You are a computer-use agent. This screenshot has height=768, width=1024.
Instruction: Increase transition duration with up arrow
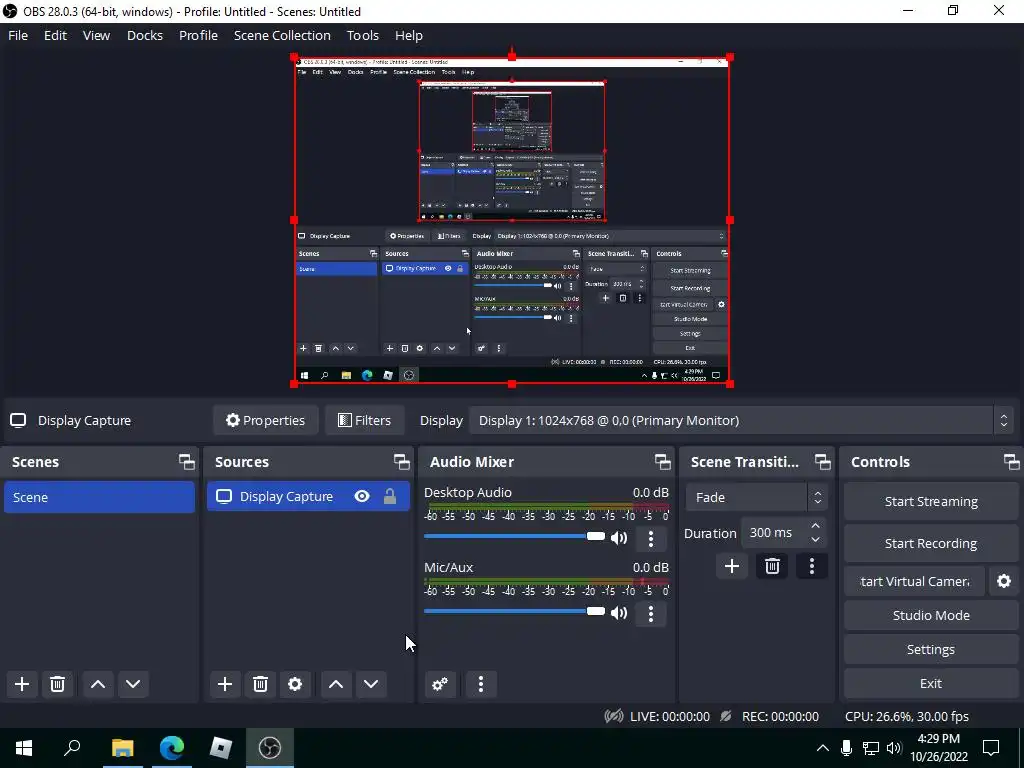(x=816, y=526)
